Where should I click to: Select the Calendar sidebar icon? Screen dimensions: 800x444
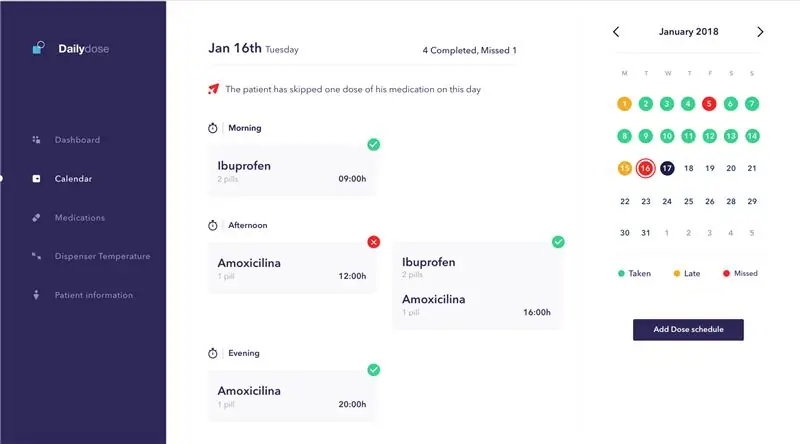pos(36,179)
